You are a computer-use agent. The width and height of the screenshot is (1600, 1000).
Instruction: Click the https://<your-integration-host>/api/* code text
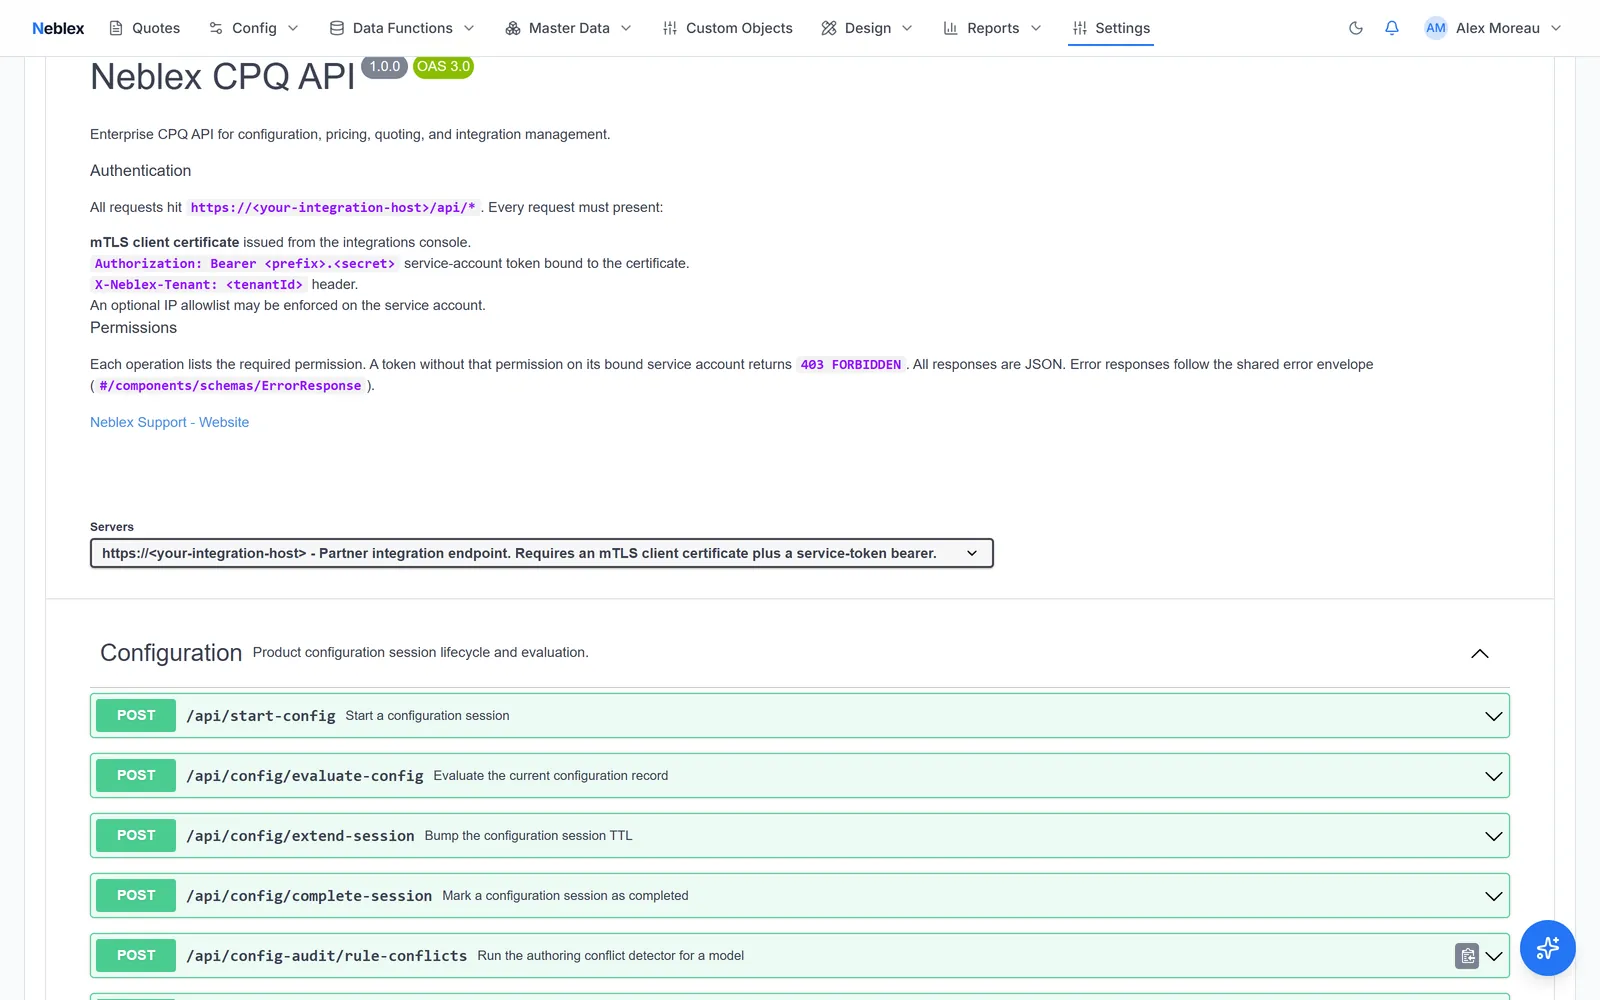pyautogui.click(x=333, y=208)
